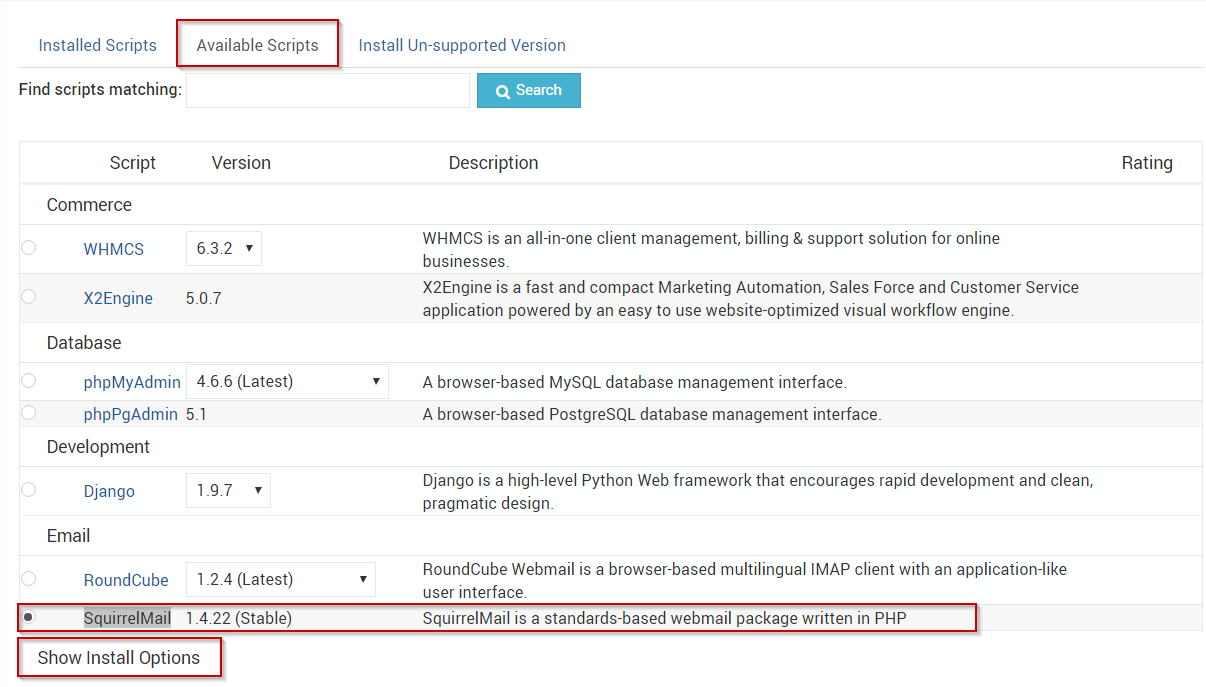Click the WHMCS description text
The width and height of the screenshot is (1206, 687).
tap(711, 249)
